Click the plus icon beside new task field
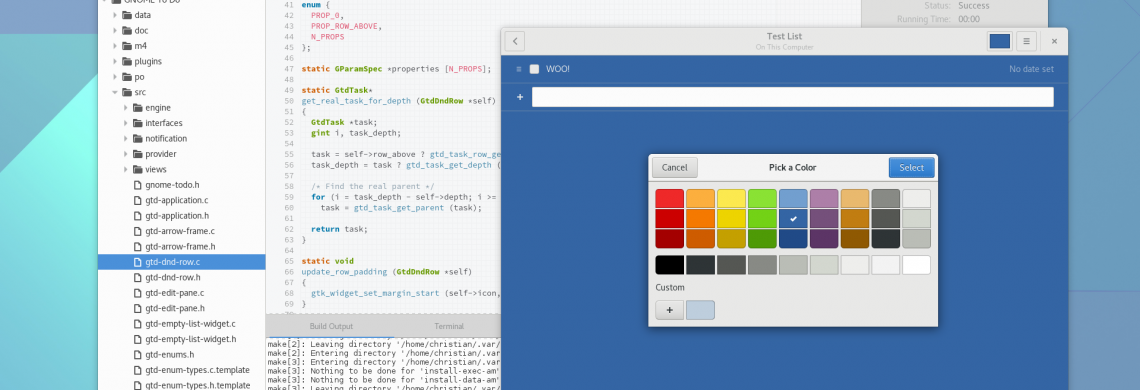This screenshot has width=1140, height=390. click(520, 97)
